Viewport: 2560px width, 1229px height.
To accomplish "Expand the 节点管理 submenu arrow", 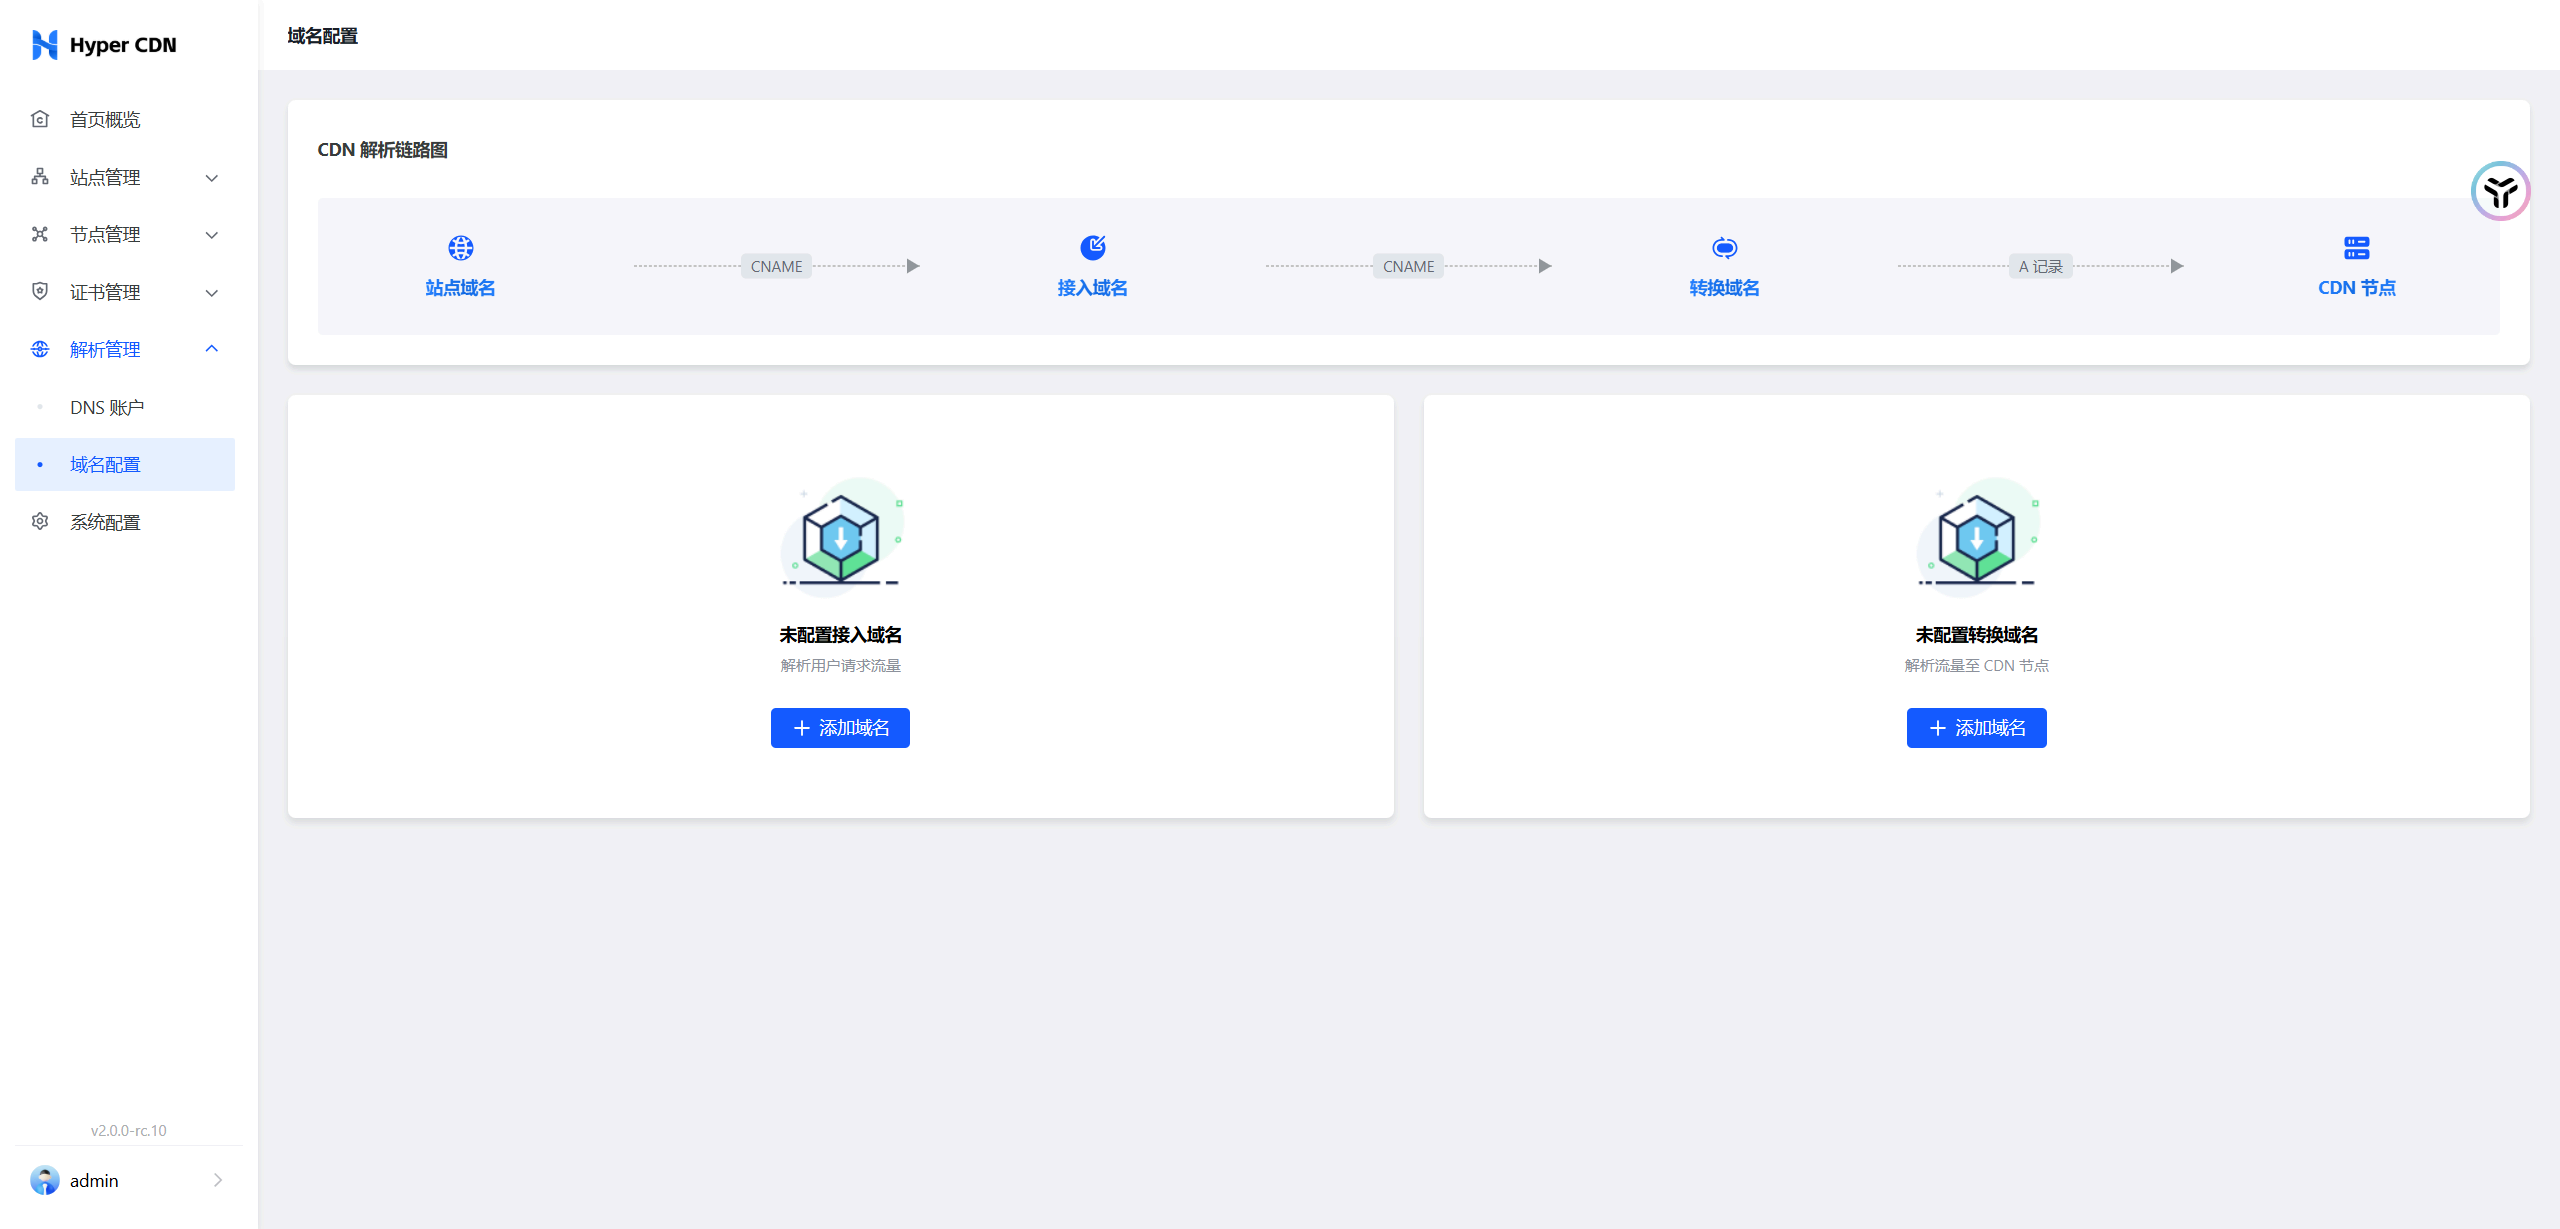I will coord(212,235).
